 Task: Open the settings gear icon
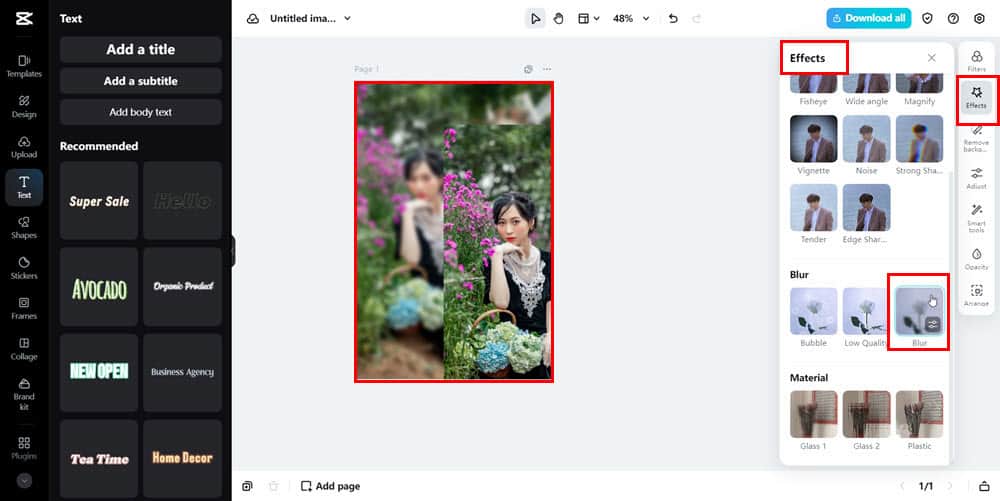click(x=979, y=18)
